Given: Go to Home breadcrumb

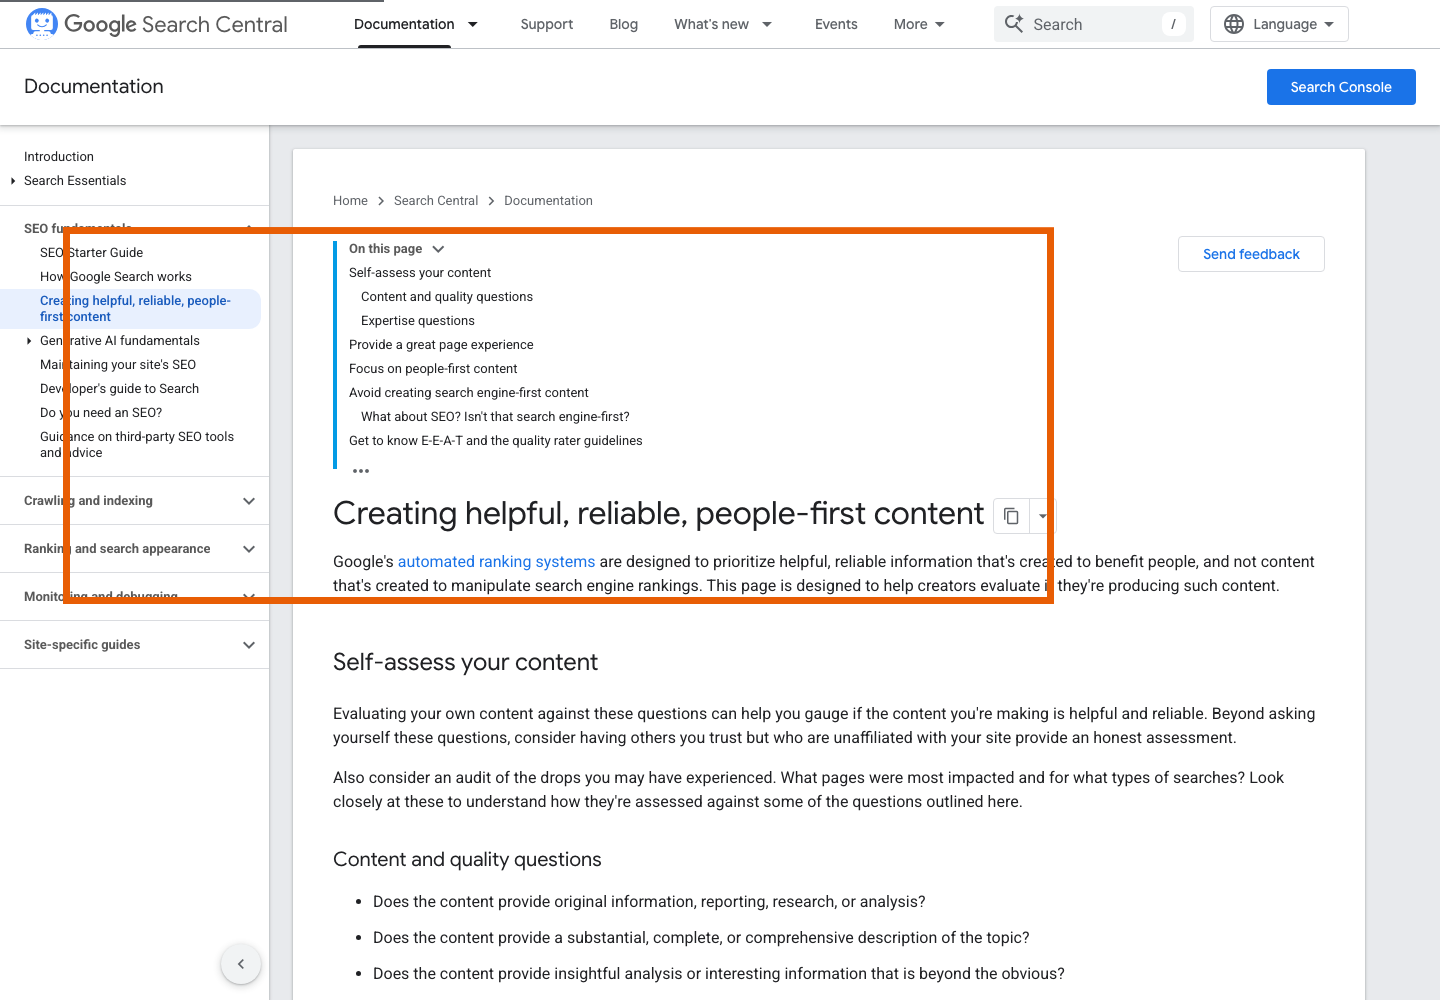Looking at the screenshot, I should (350, 201).
